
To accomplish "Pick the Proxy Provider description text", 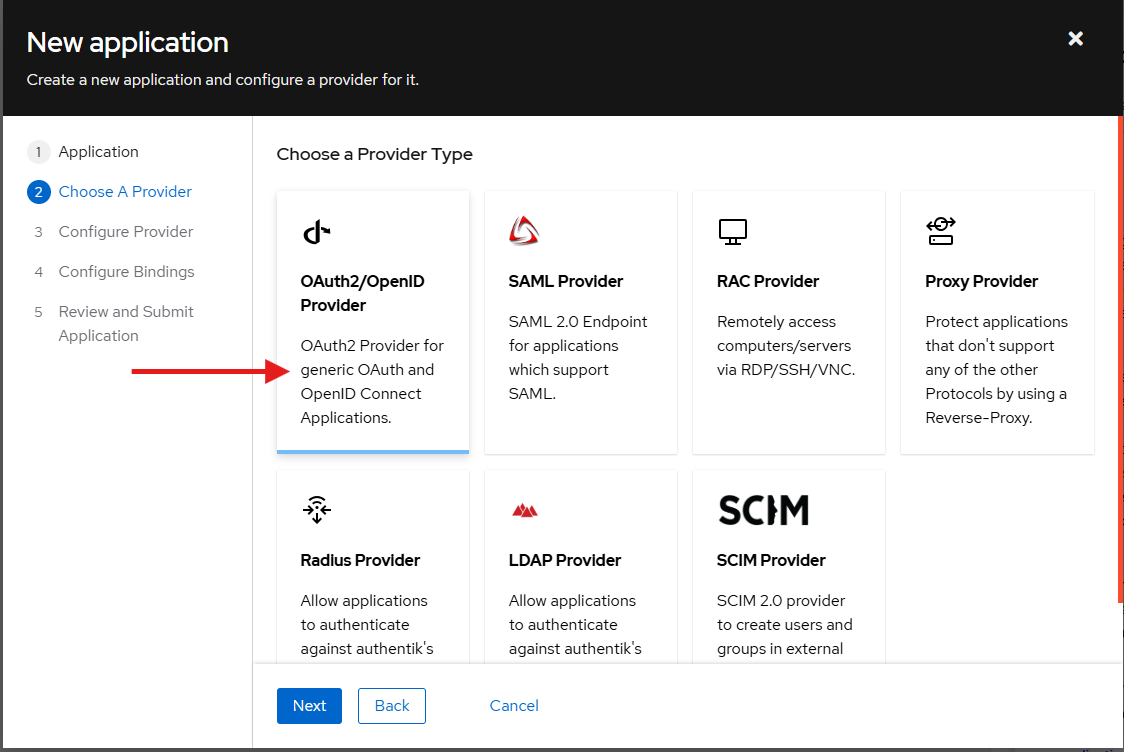I will pyautogui.click(x=996, y=370).
